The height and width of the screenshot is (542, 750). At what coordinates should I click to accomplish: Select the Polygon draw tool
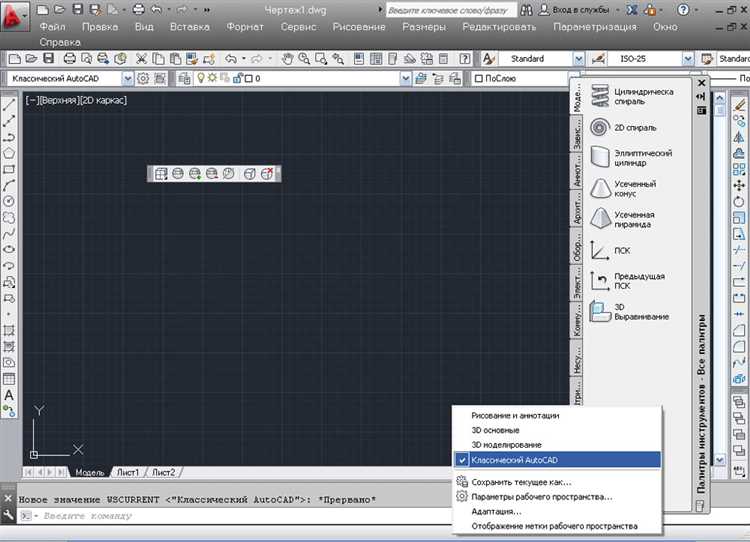[x=8, y=153]
